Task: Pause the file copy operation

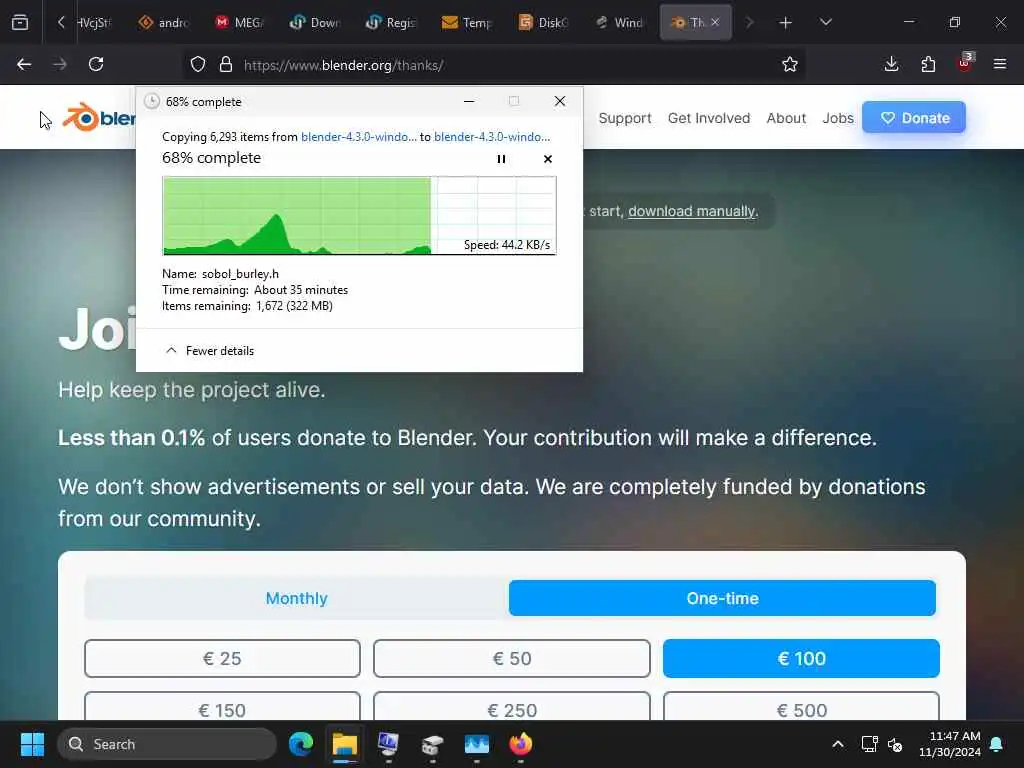Action: [x=501, y=159]
